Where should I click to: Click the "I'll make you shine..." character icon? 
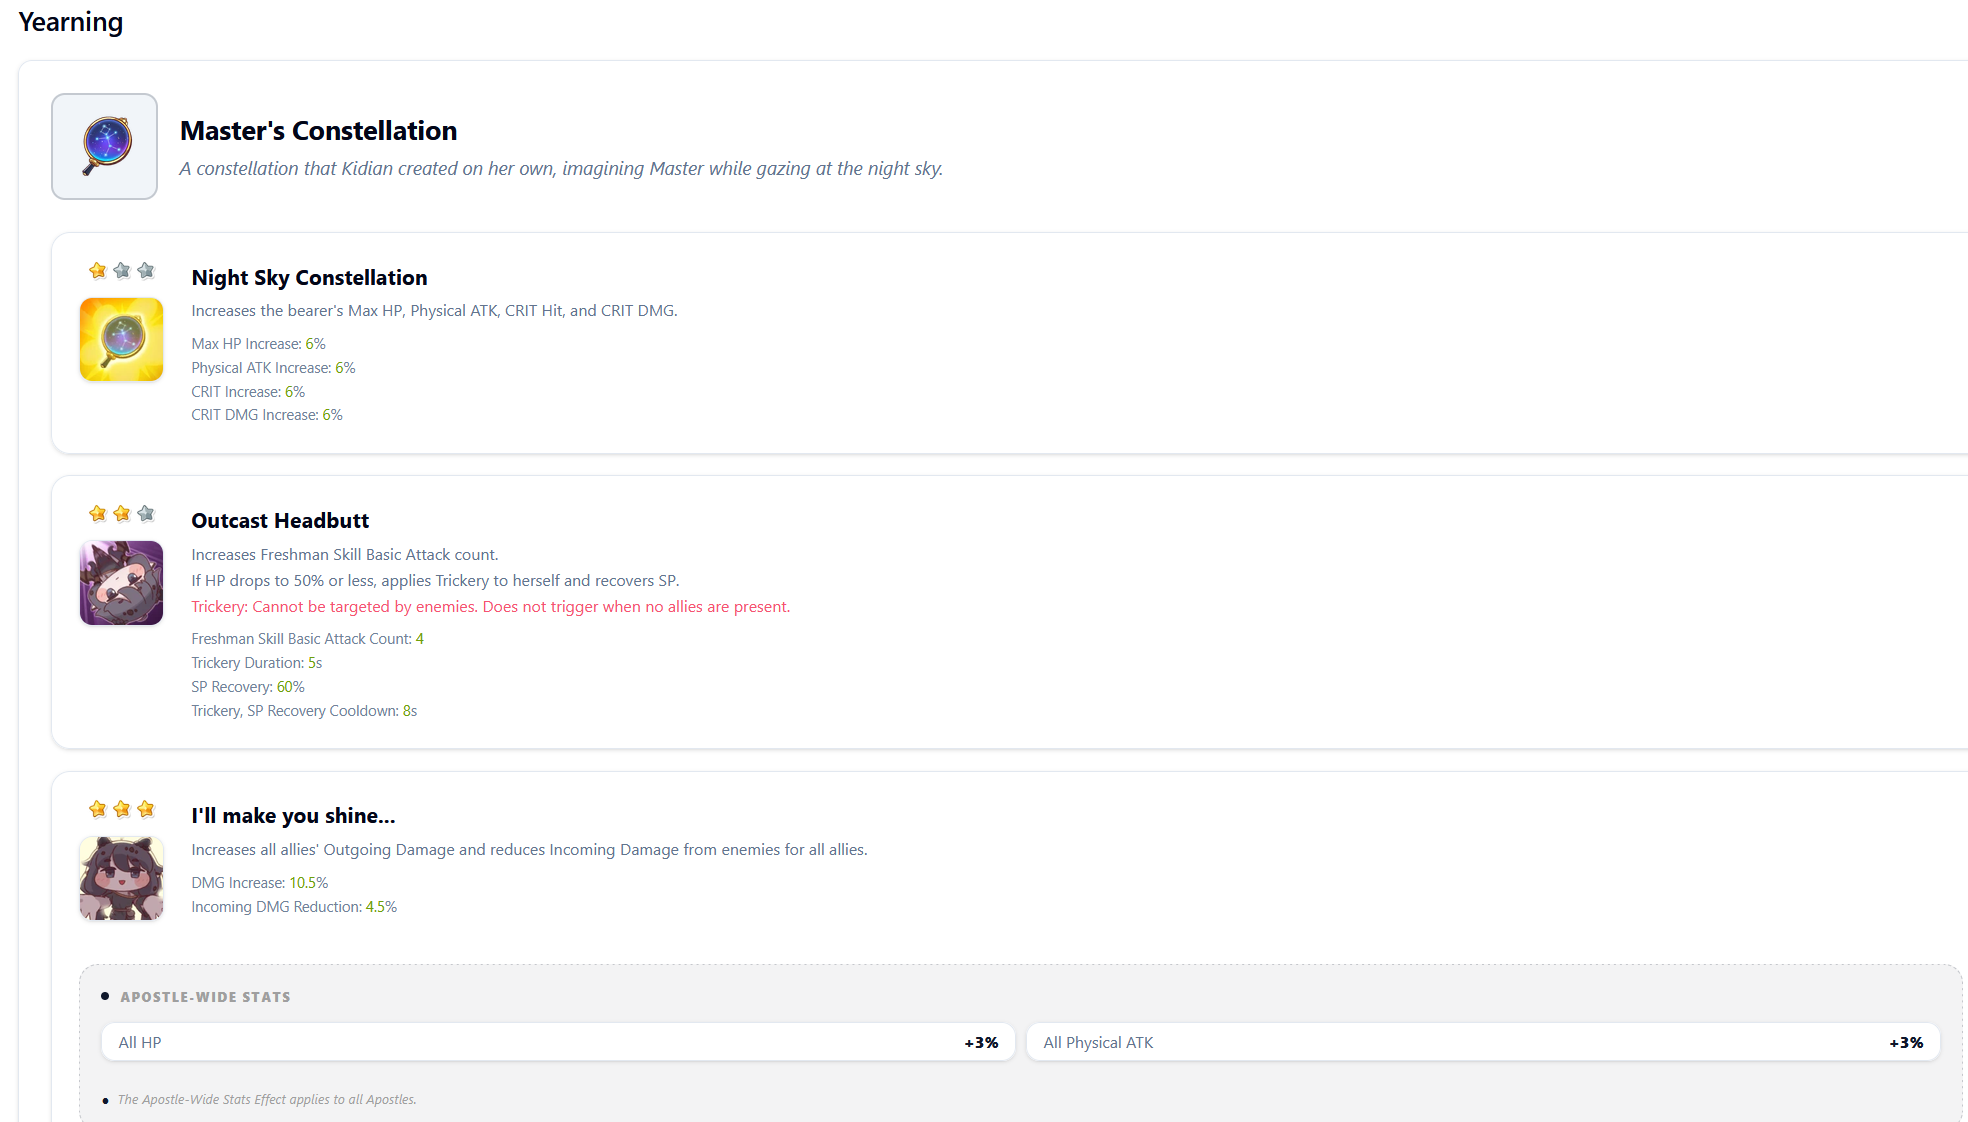[x=121, y=878]
